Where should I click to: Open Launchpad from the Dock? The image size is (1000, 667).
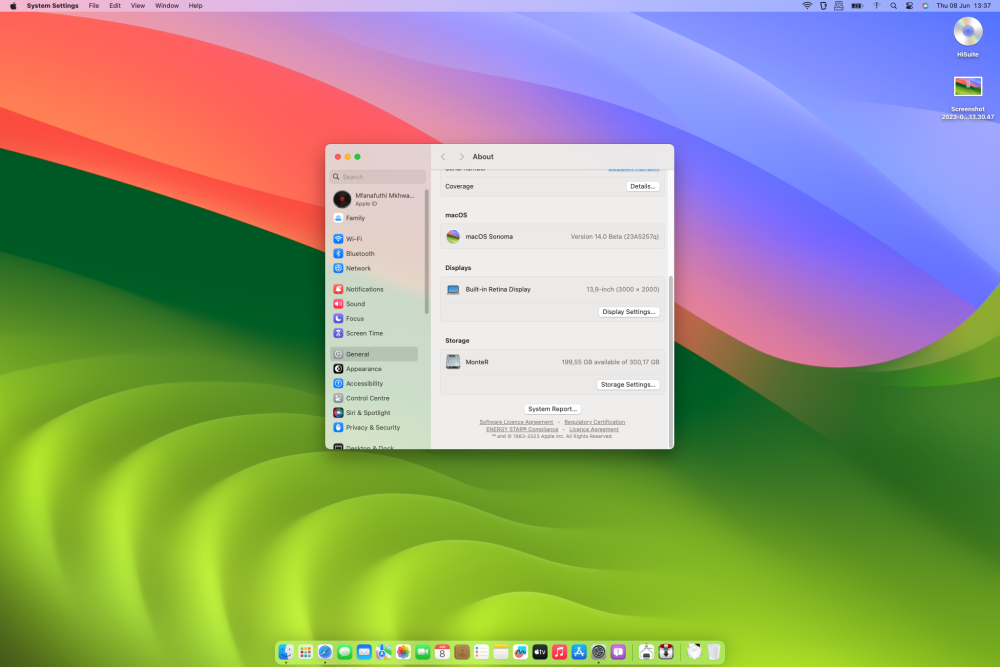305,652
